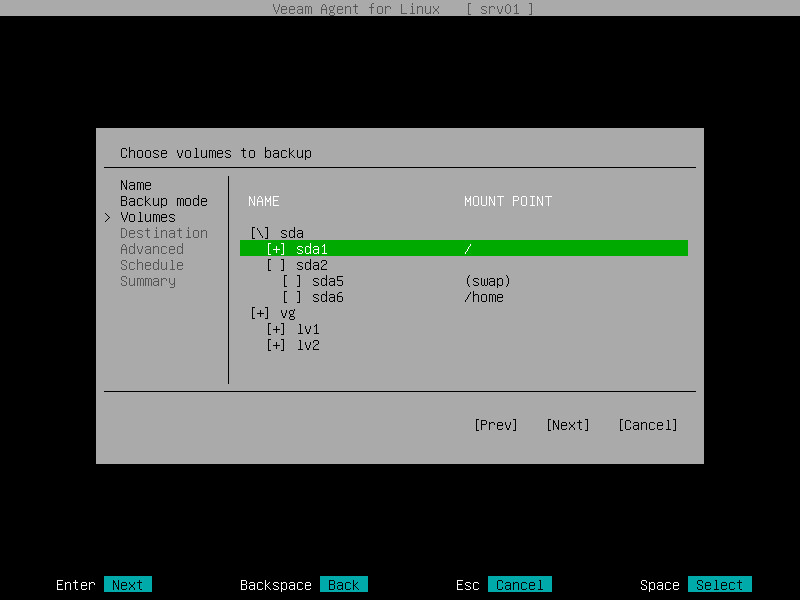Click the MOUNT POINT column header
This screenshot has height=600, width=800.
coord(508,201)
